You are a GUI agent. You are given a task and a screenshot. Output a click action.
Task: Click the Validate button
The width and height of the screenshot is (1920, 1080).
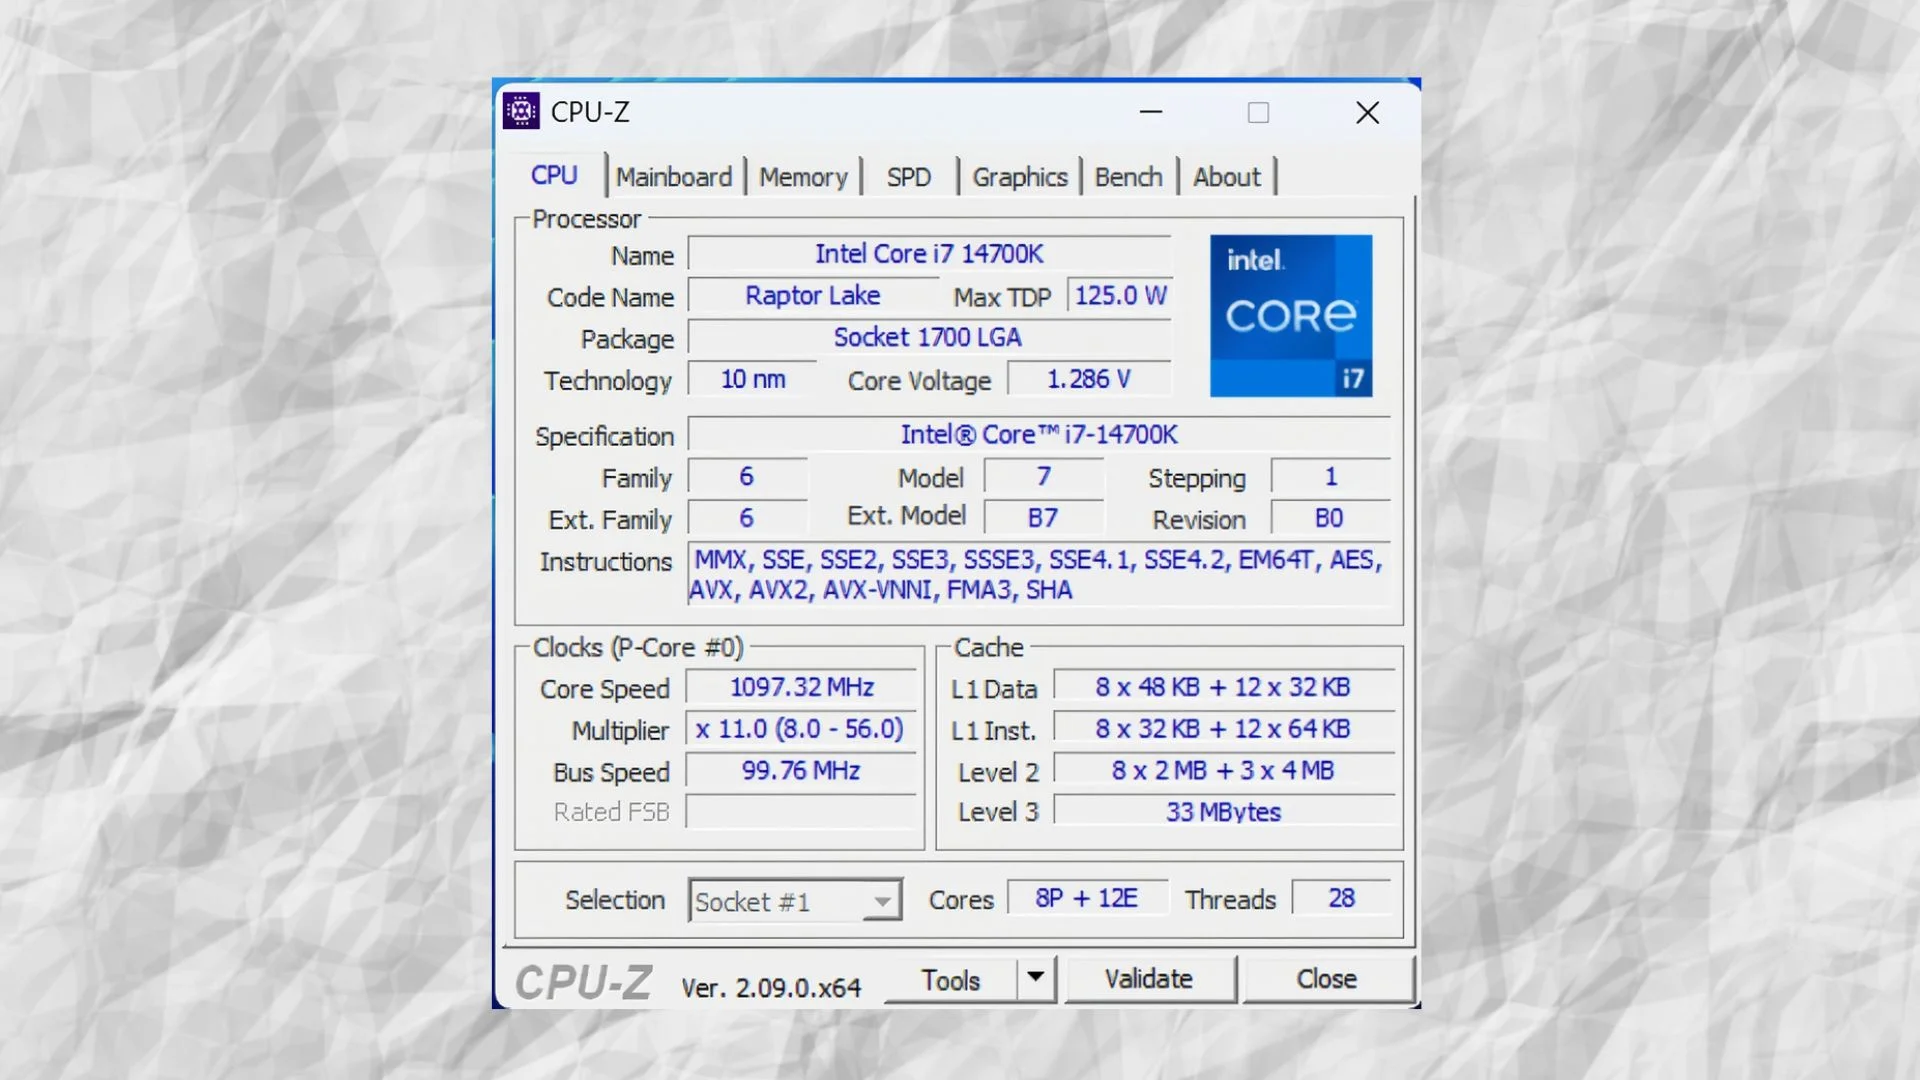point(1149,979)
